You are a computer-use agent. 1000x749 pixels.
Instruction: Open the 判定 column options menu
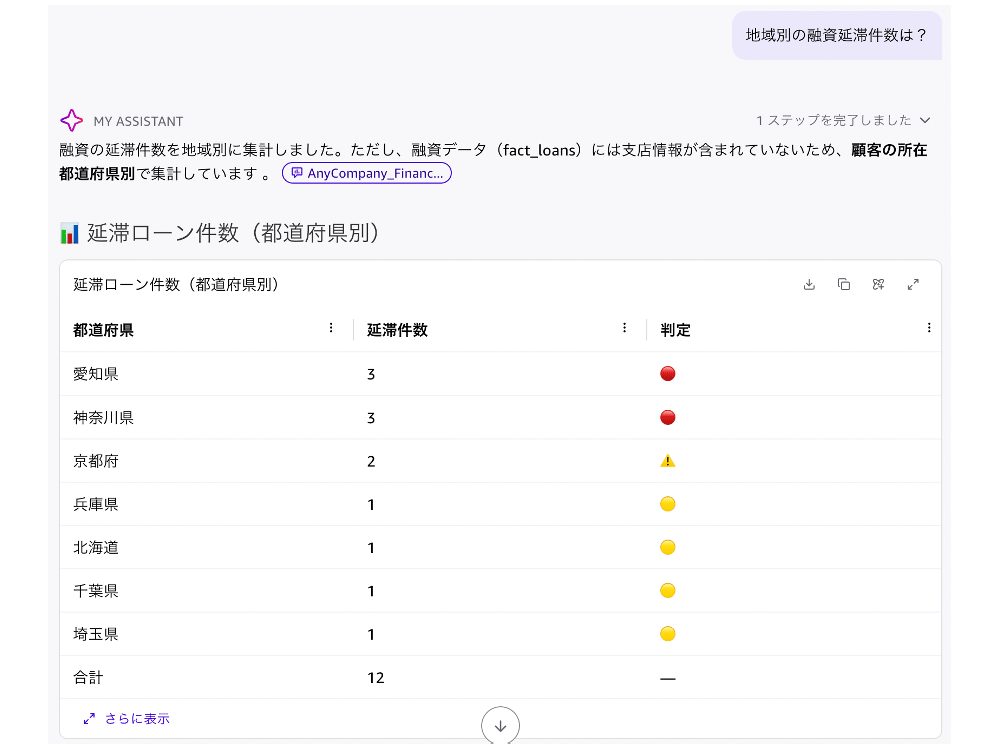click(929, 328)
